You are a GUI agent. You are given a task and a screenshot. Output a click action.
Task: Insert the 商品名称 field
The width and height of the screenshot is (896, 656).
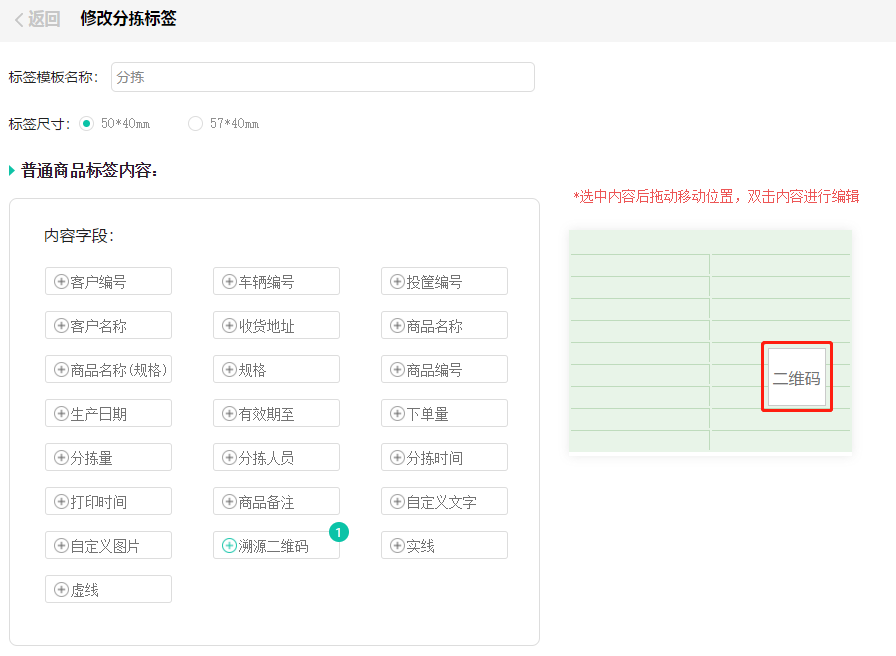tap(444, 325)
